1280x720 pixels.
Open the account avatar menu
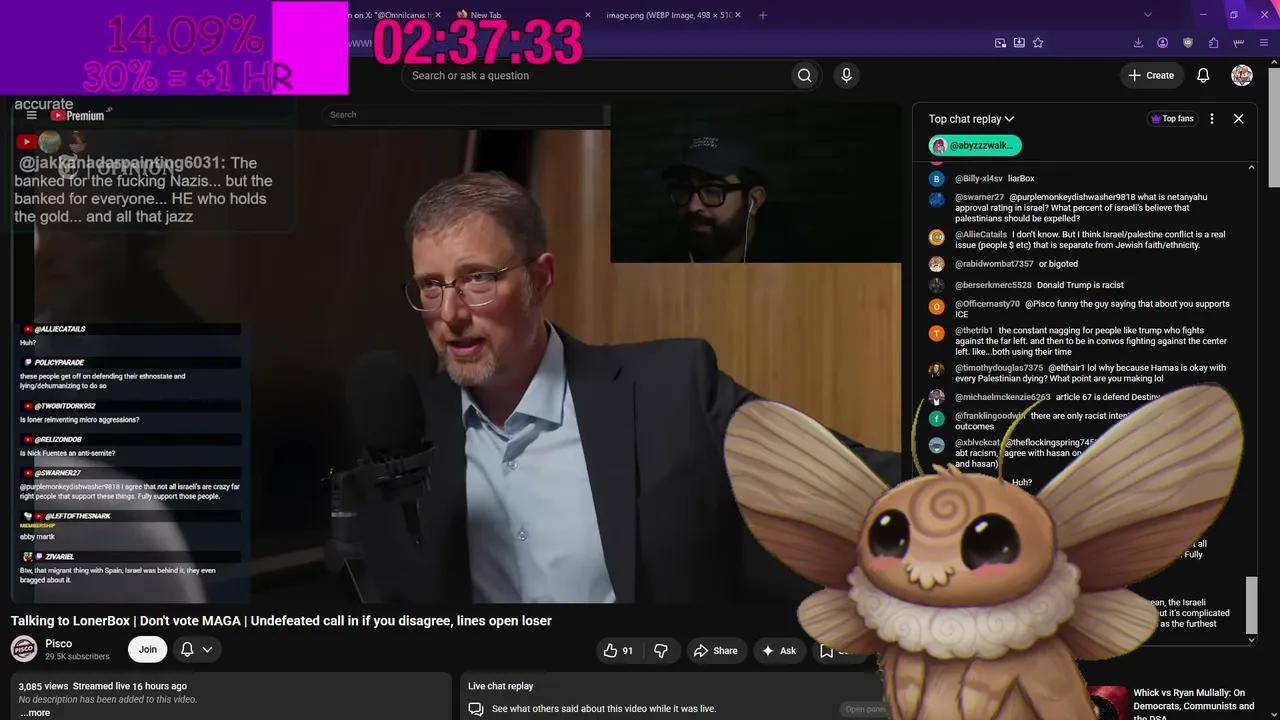click(1242, 75)
